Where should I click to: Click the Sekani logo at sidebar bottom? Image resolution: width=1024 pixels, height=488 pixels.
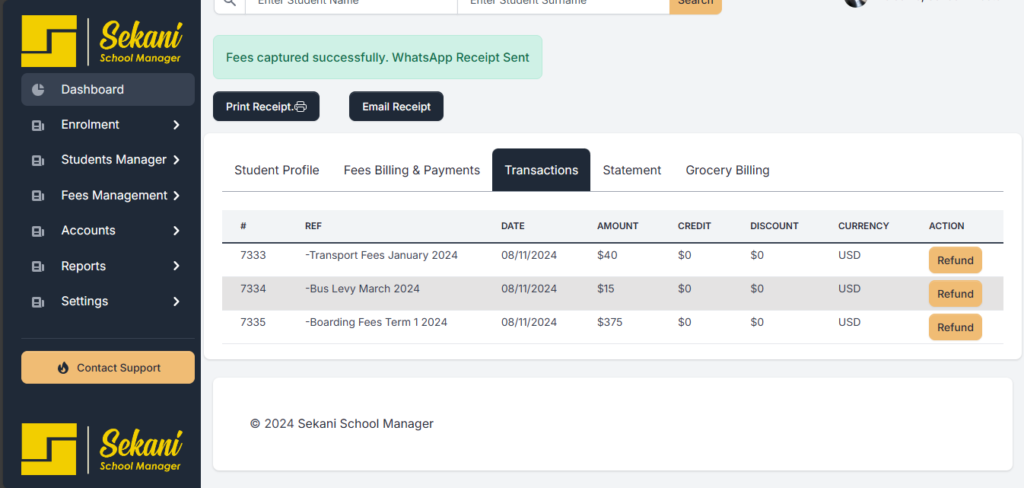pyautogui.click(x=102, y=449)
